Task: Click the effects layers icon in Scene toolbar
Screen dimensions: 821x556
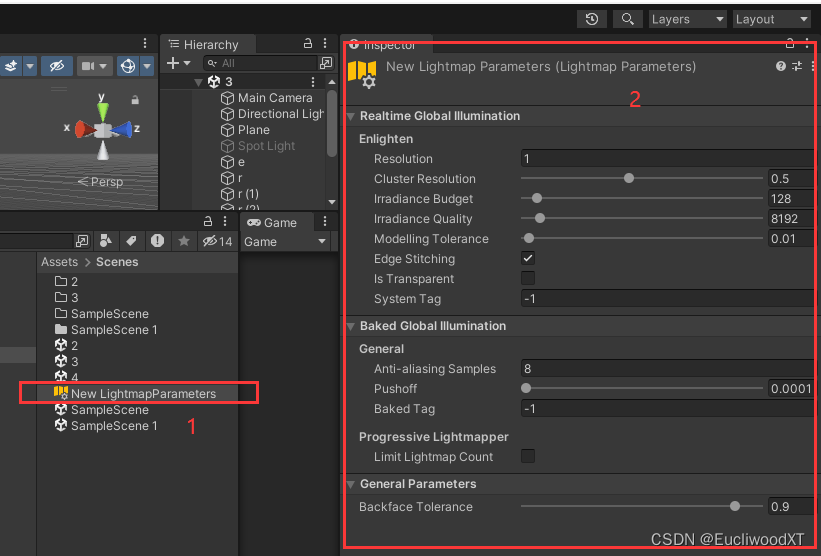Action: (x=11, y=66)
